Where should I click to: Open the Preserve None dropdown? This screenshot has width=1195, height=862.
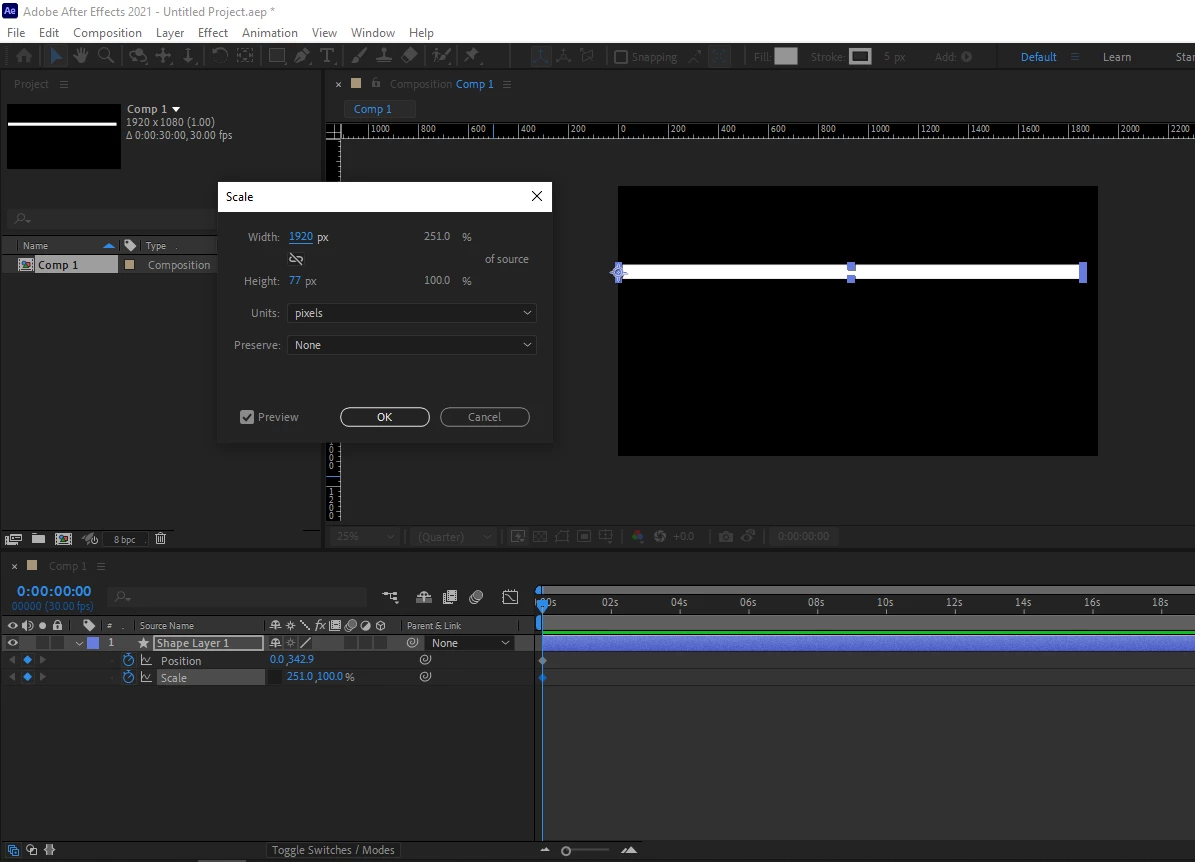tap(412, 345)
